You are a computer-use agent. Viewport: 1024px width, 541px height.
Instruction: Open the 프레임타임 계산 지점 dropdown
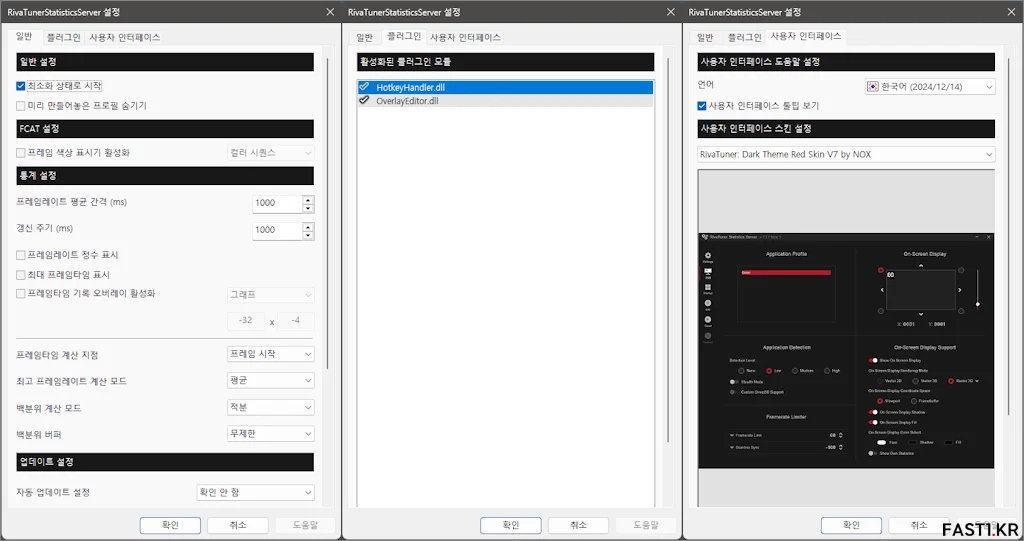[270, 354]
